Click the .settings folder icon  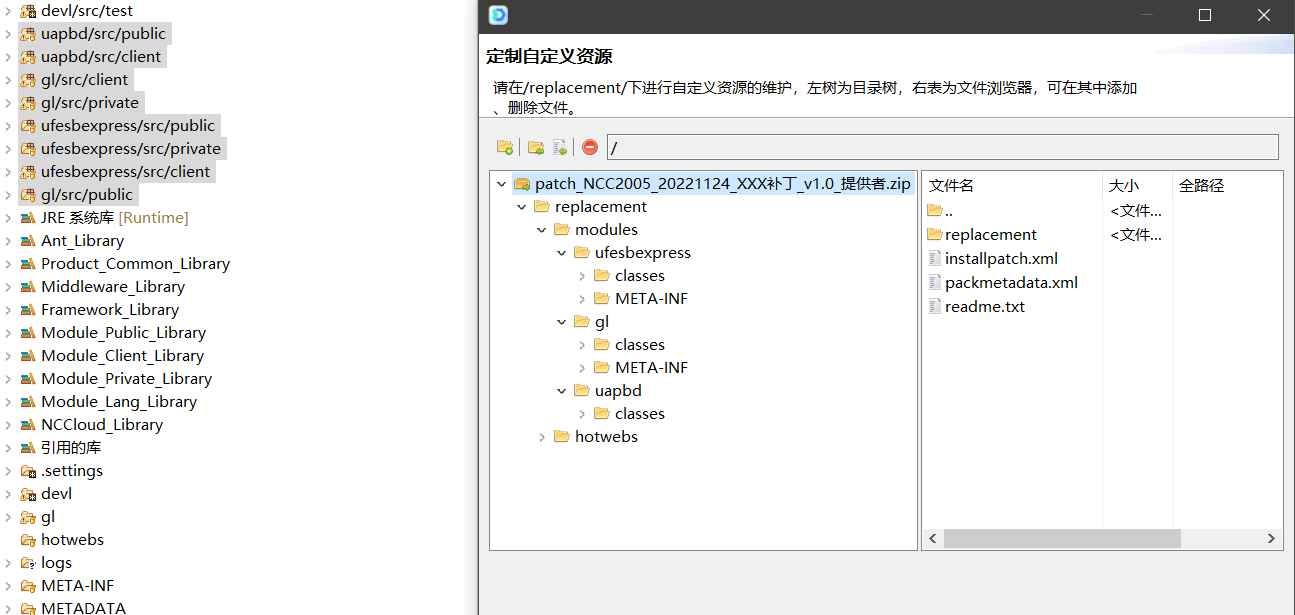(x=28, y=471)
